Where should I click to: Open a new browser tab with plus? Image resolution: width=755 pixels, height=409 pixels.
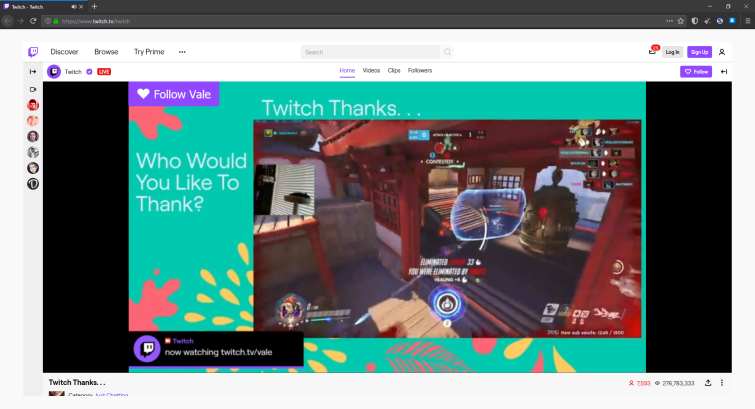click(94, 7)
